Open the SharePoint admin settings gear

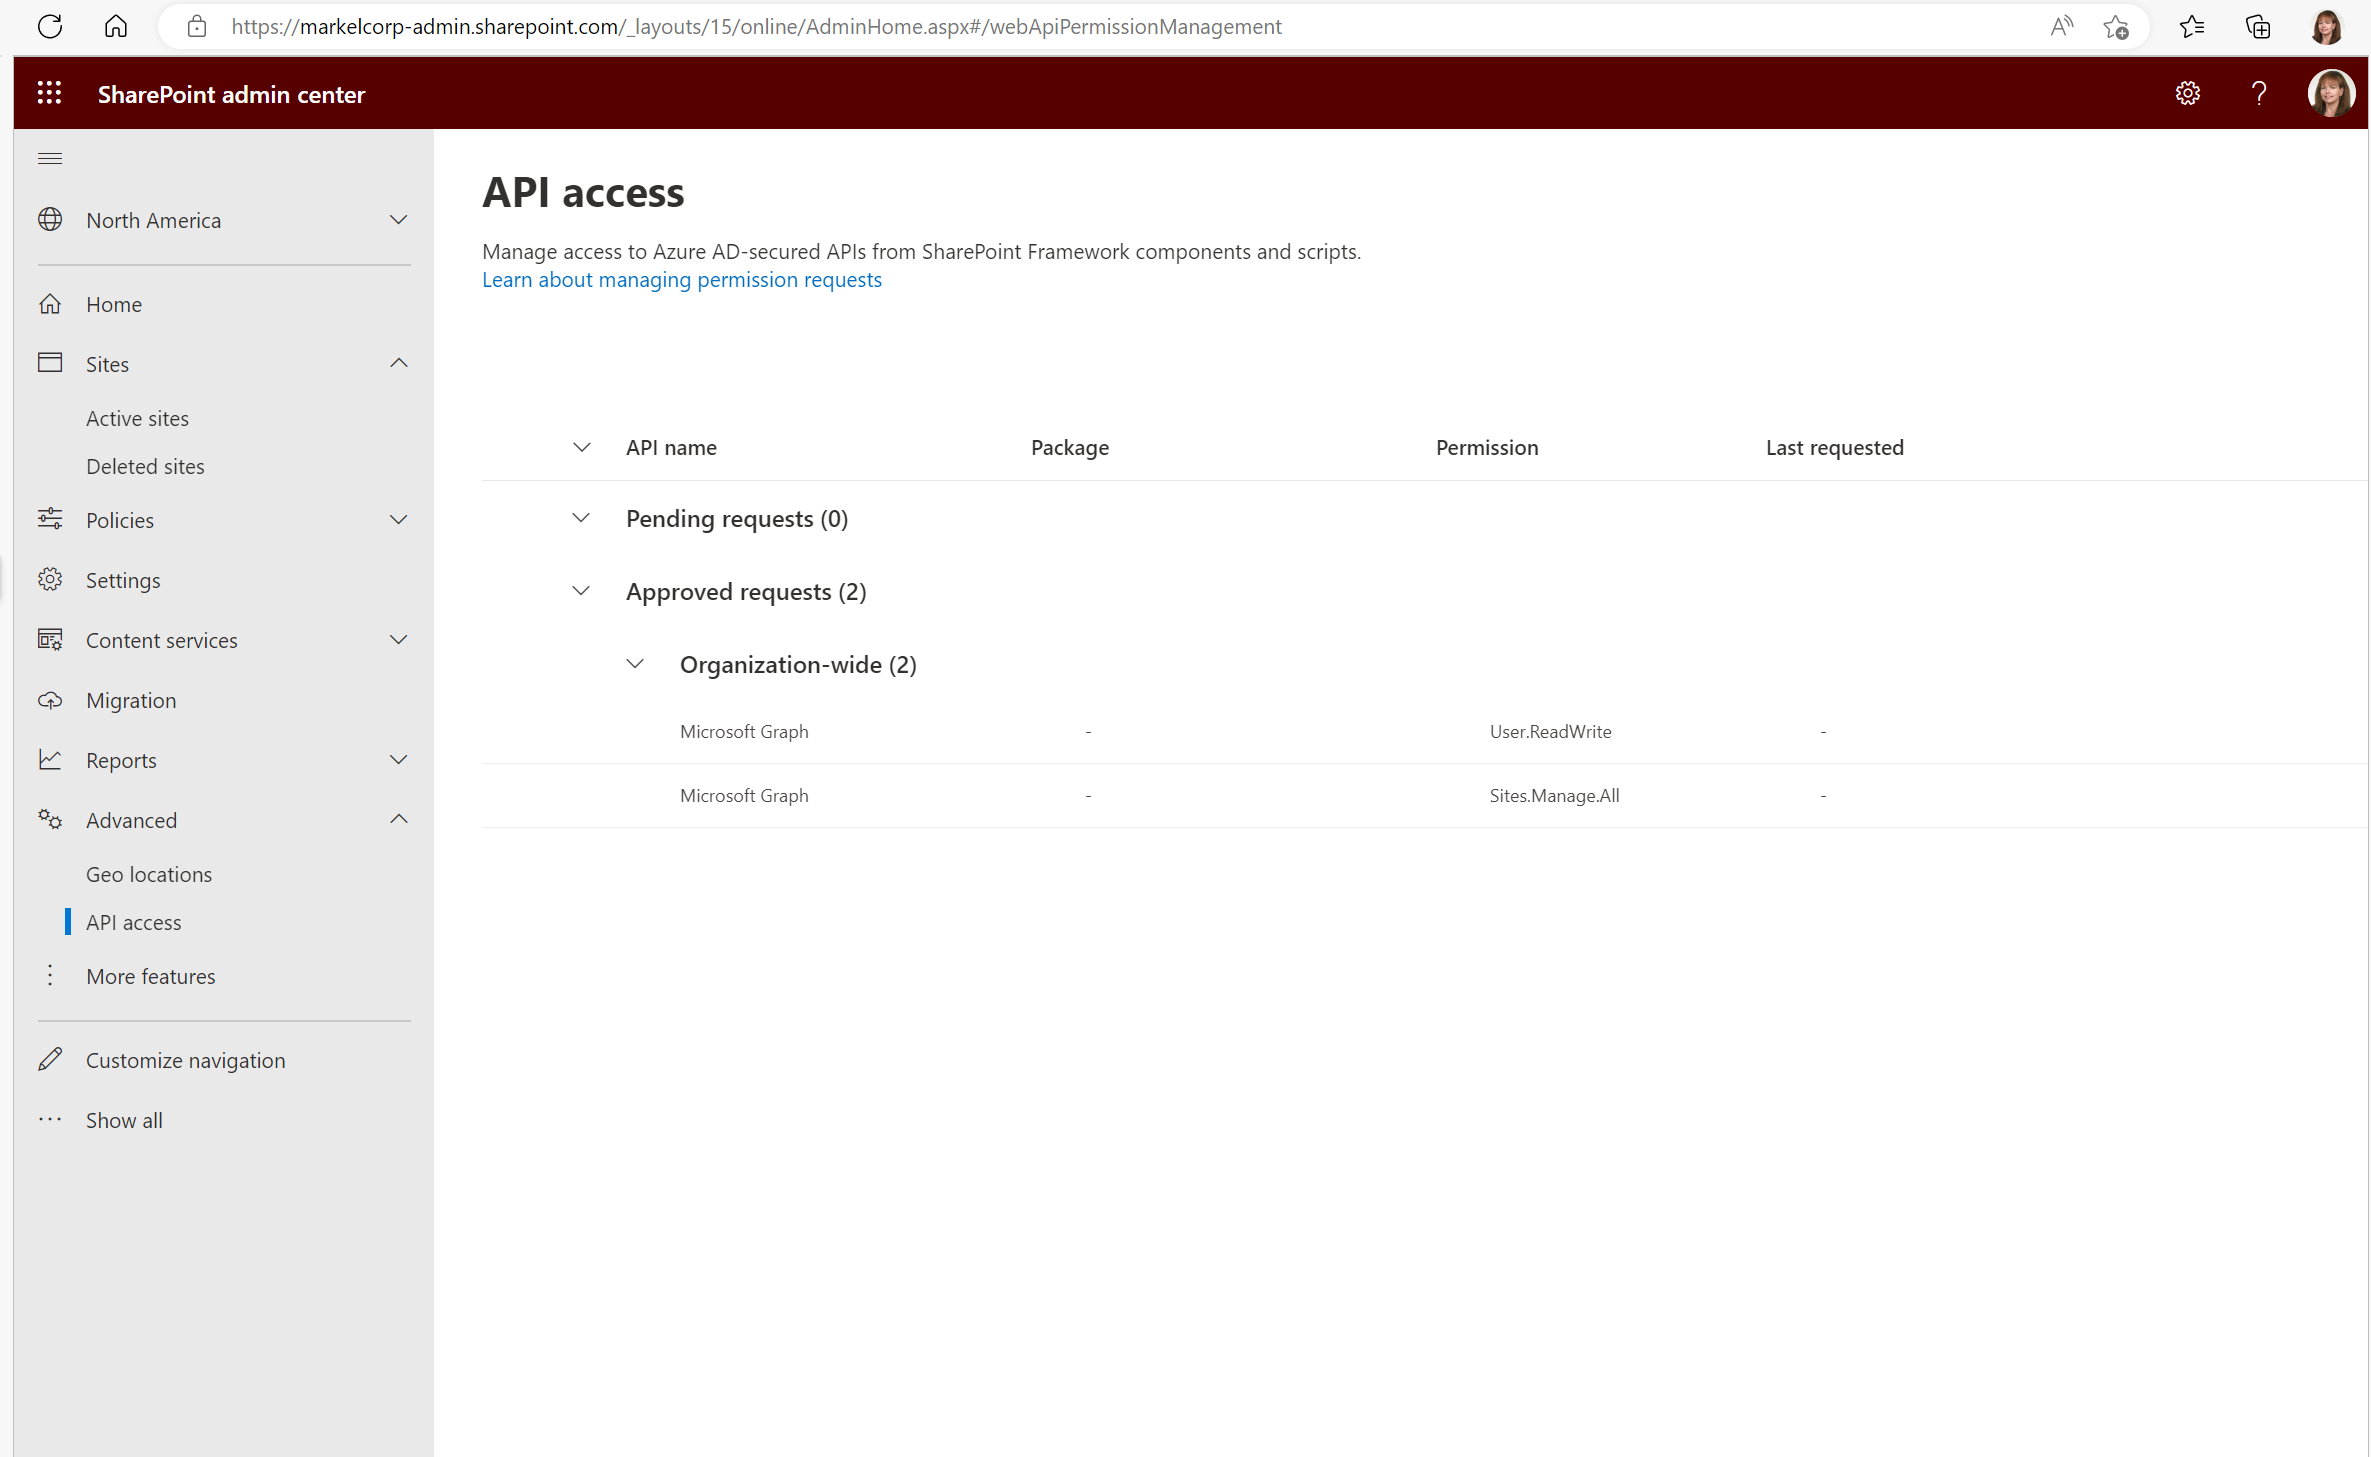2188,93
